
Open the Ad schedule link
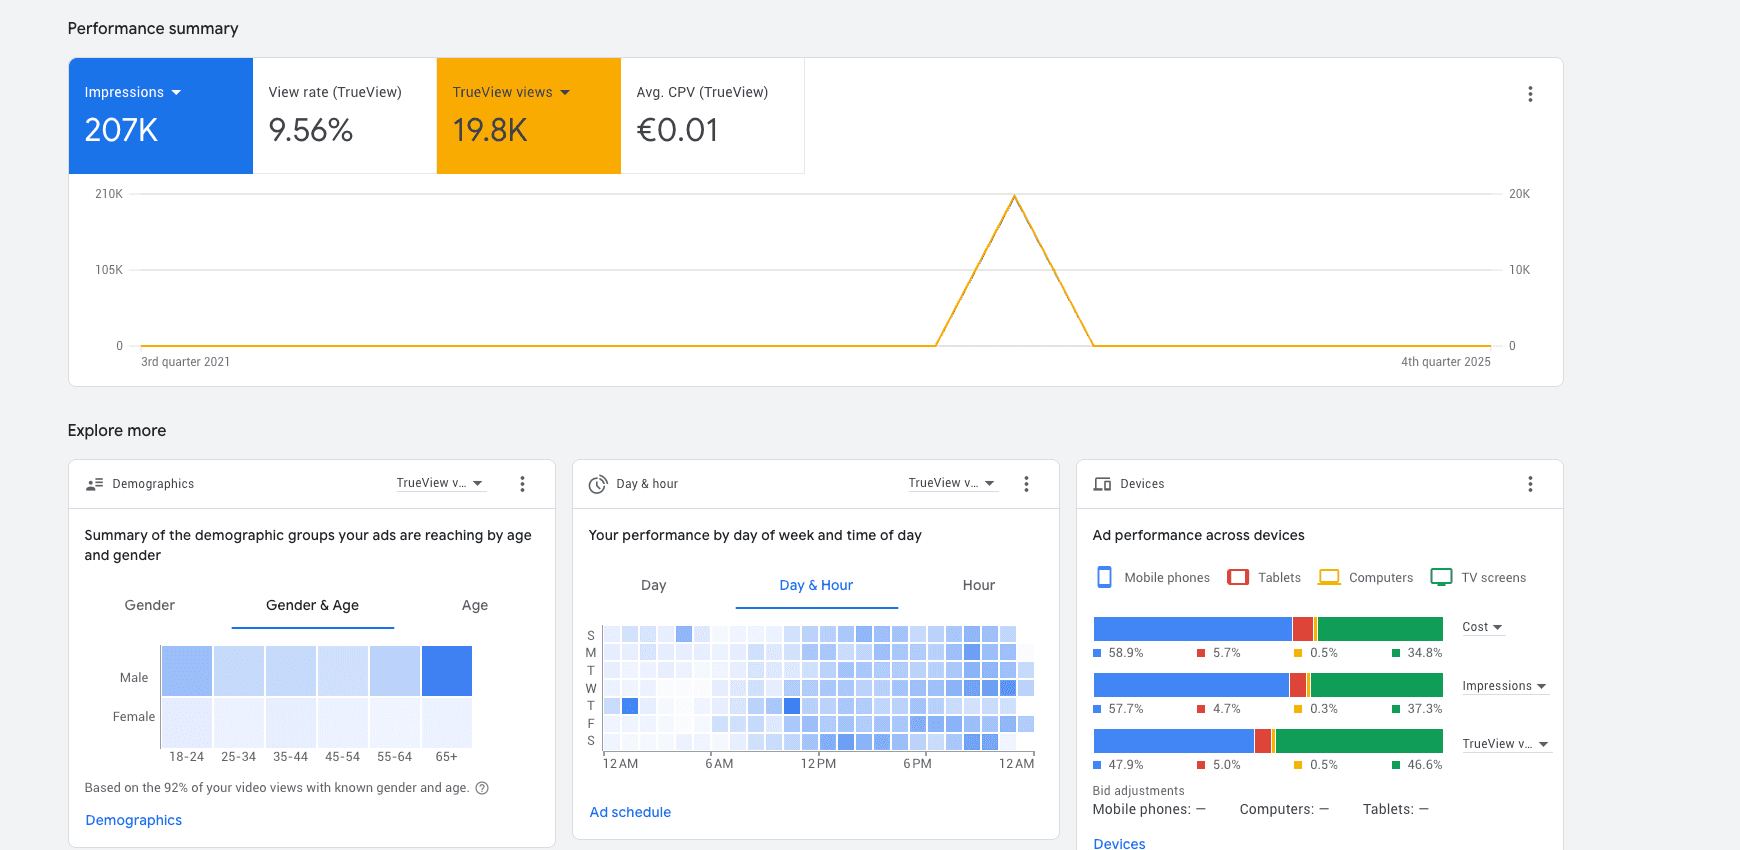[630, 812]
